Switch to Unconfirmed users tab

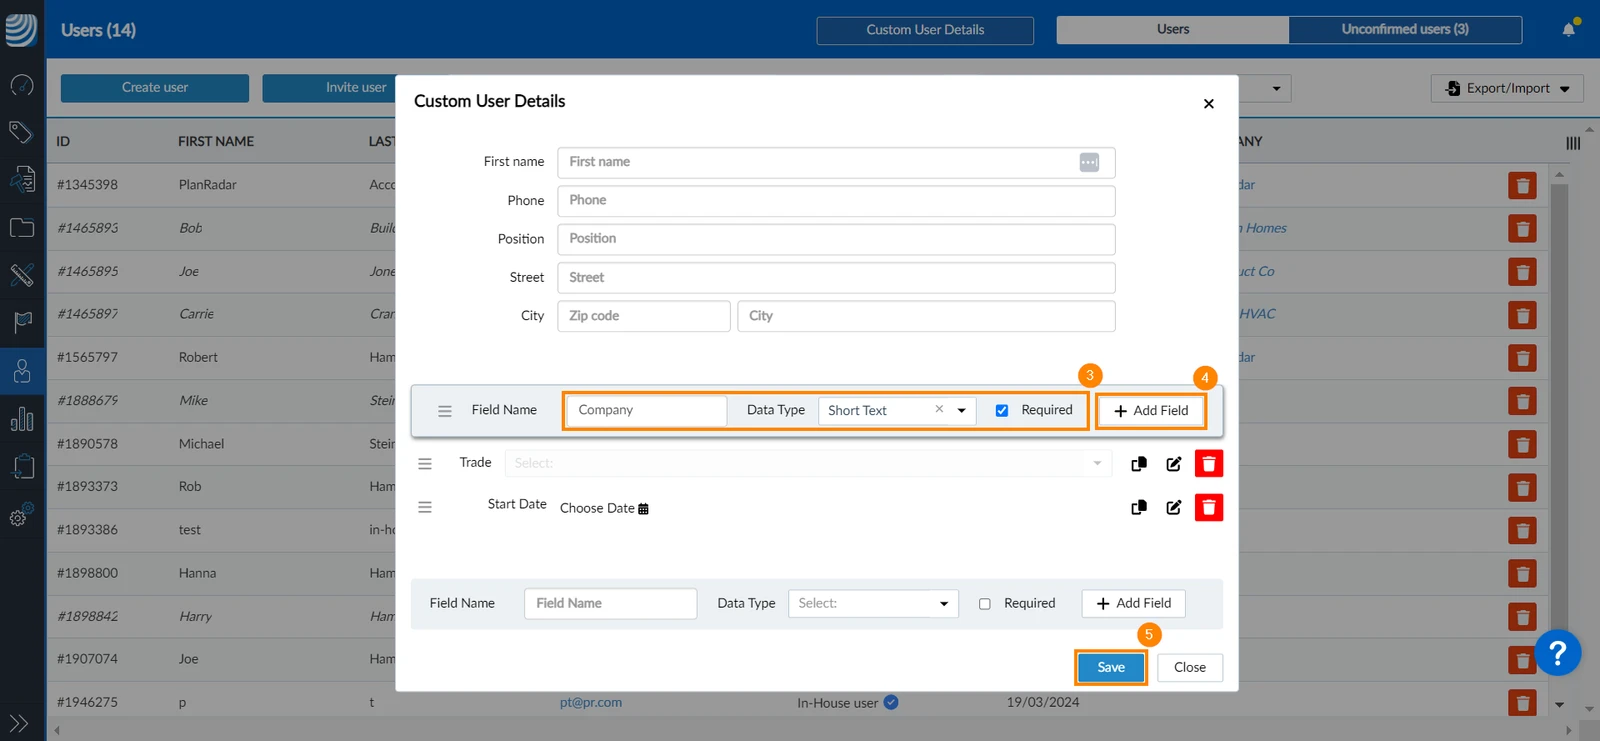(x=1405, y=29)
